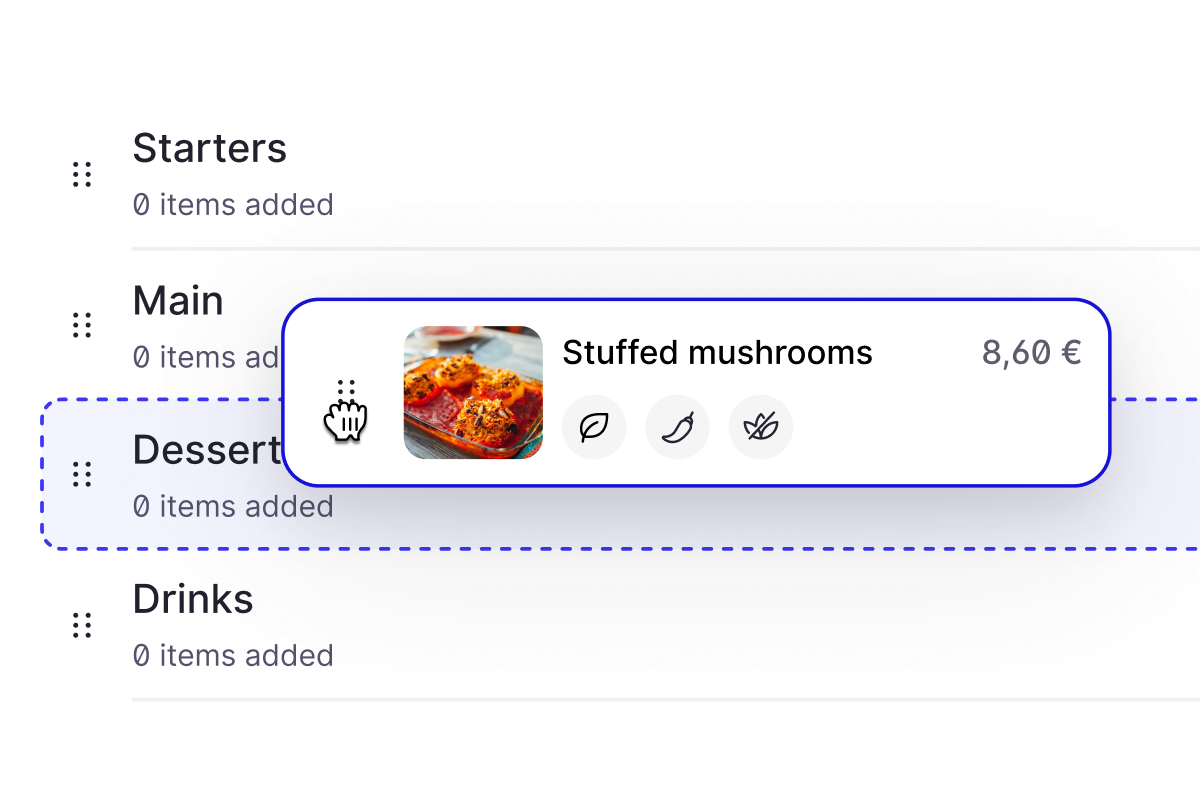Click the gluten-free crossed wheat icon
The height and width of the screenshot is (800, 1200).
click(x=760, y=427)
